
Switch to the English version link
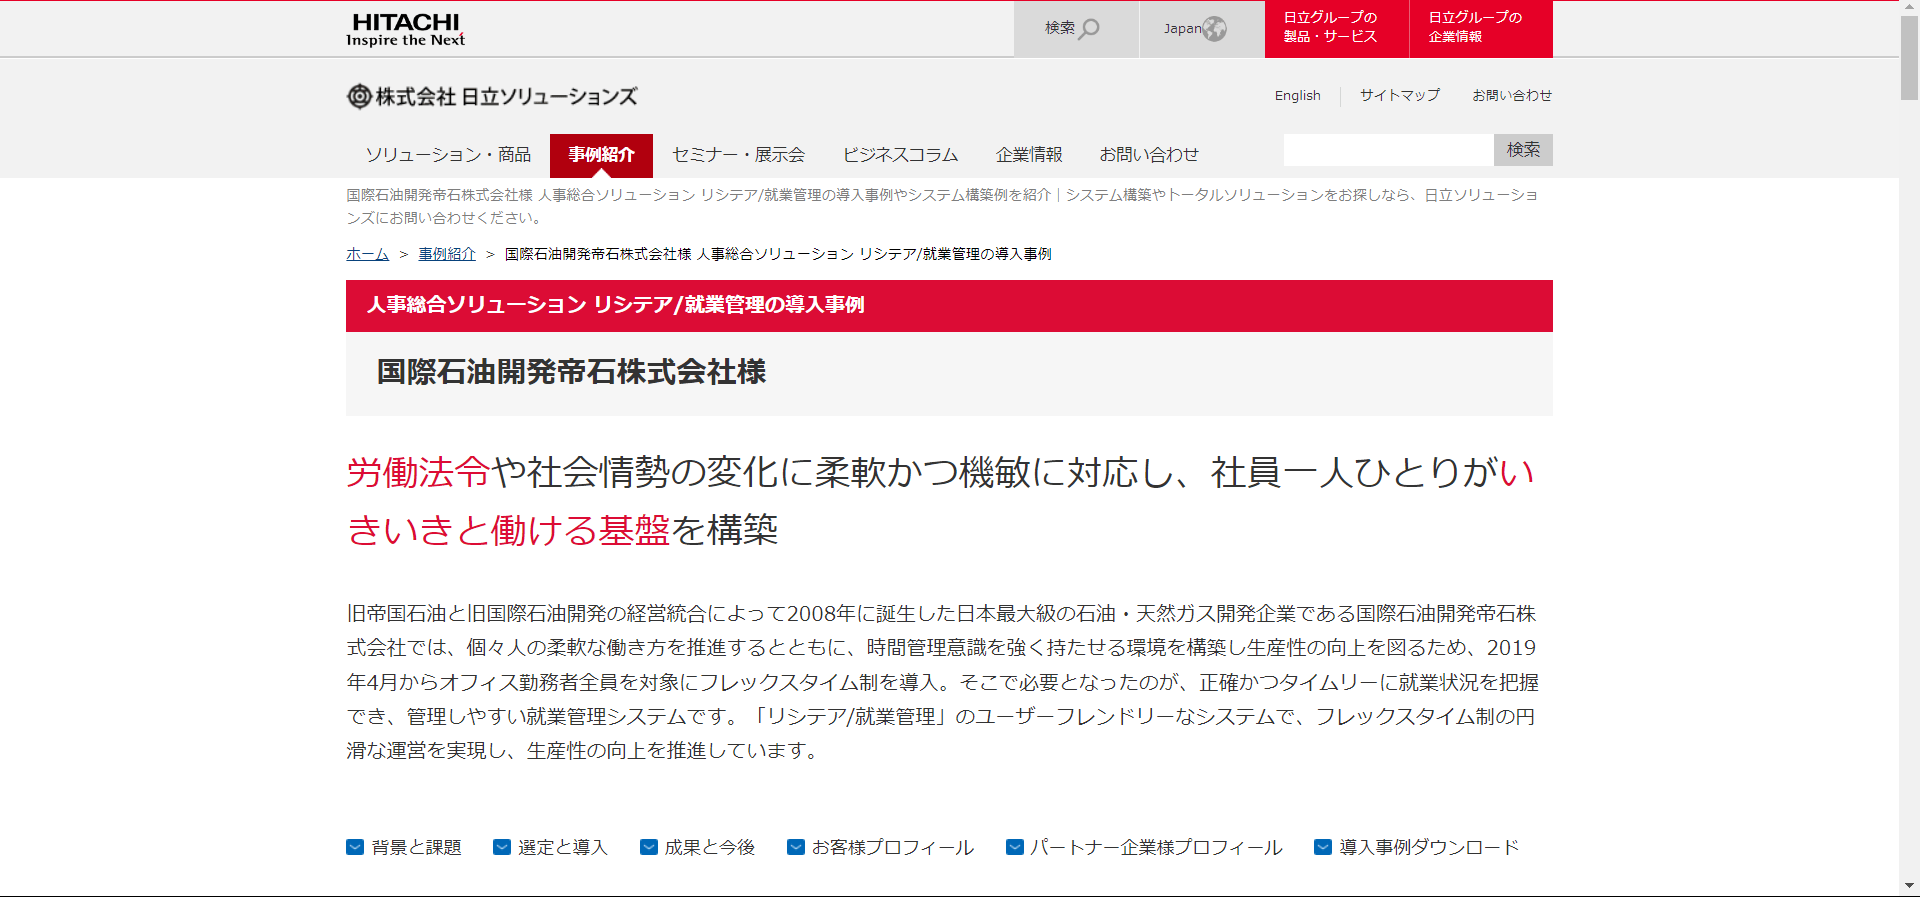pos(1297,95)
